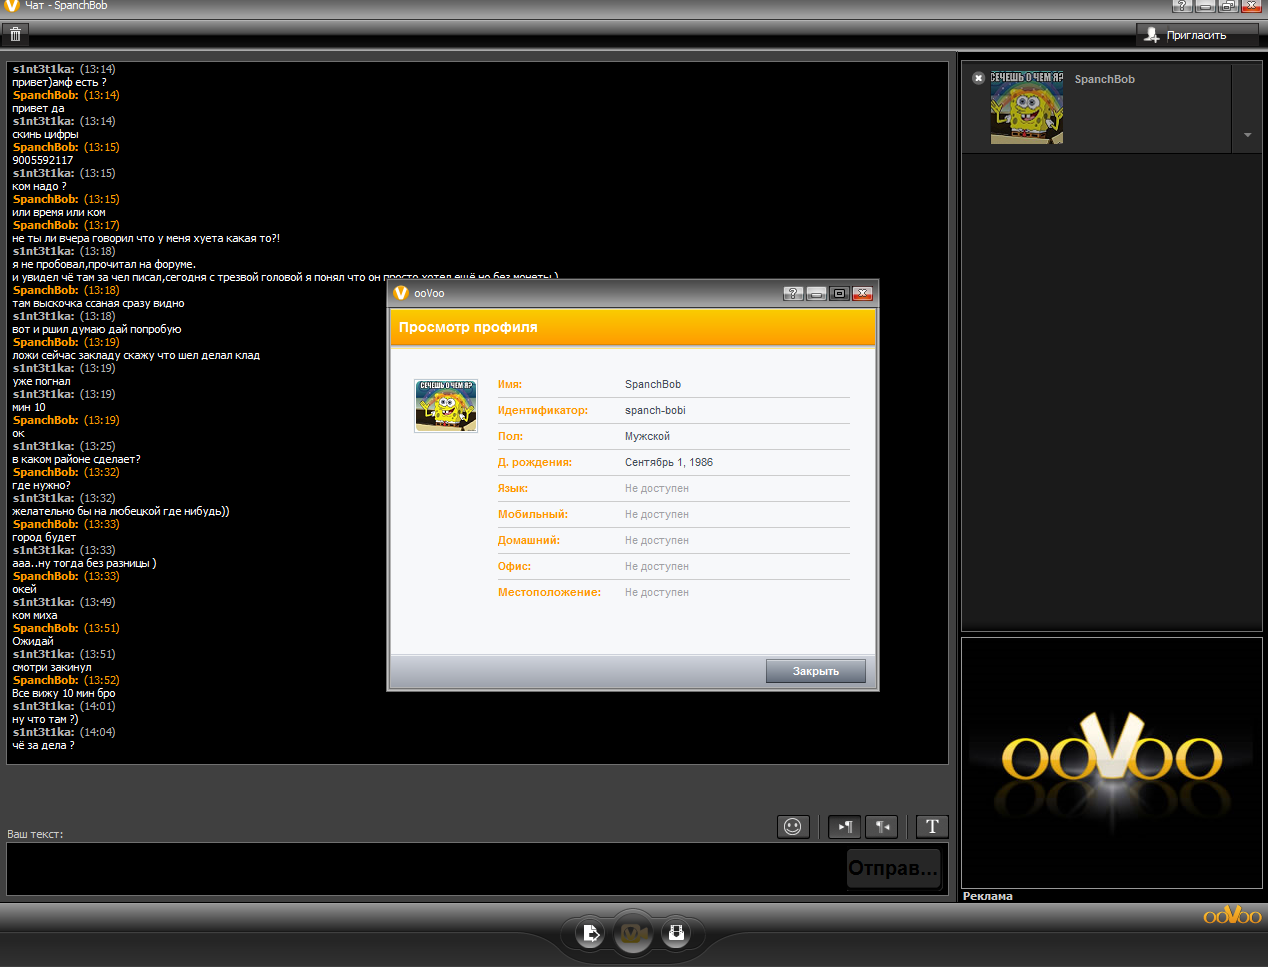This screenshot has width=1268, height=967.
Task: Click the name value SpanchBob in the profile
Action: point(653,384)
